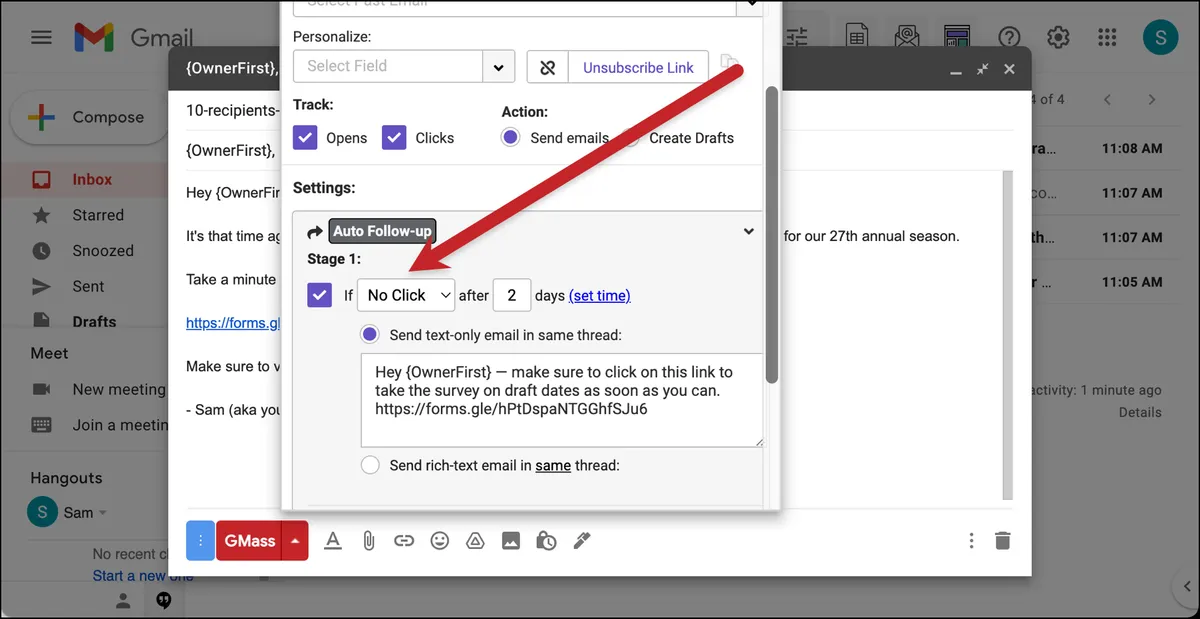Collapse the Auto Follow-up section chevron
This screenshot has height=619, width=1200.
coord(748,232)
